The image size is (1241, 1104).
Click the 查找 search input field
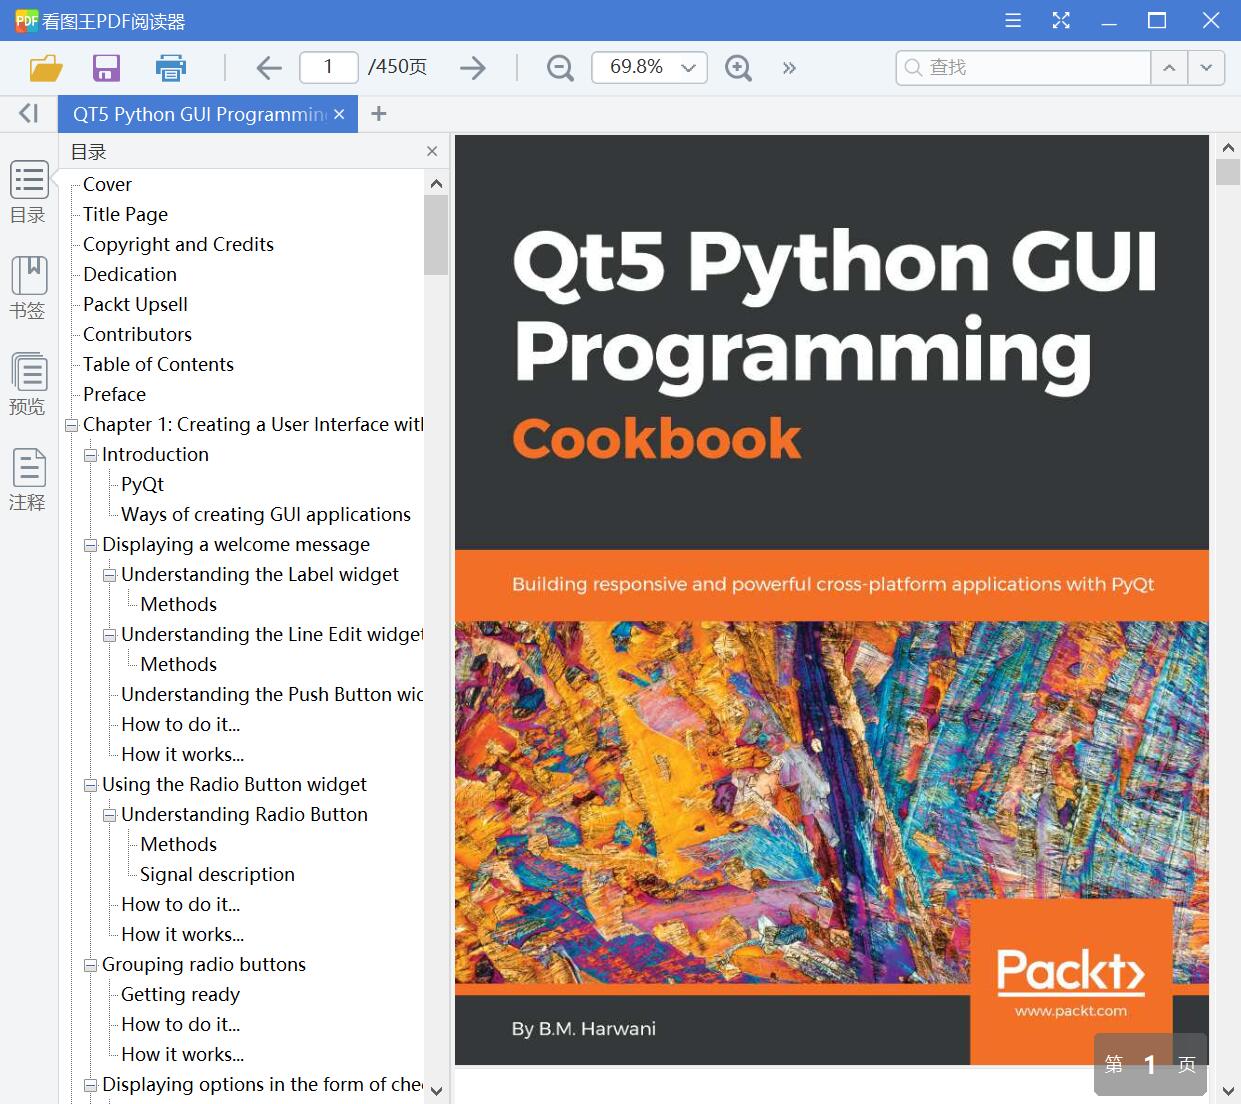1020,68
